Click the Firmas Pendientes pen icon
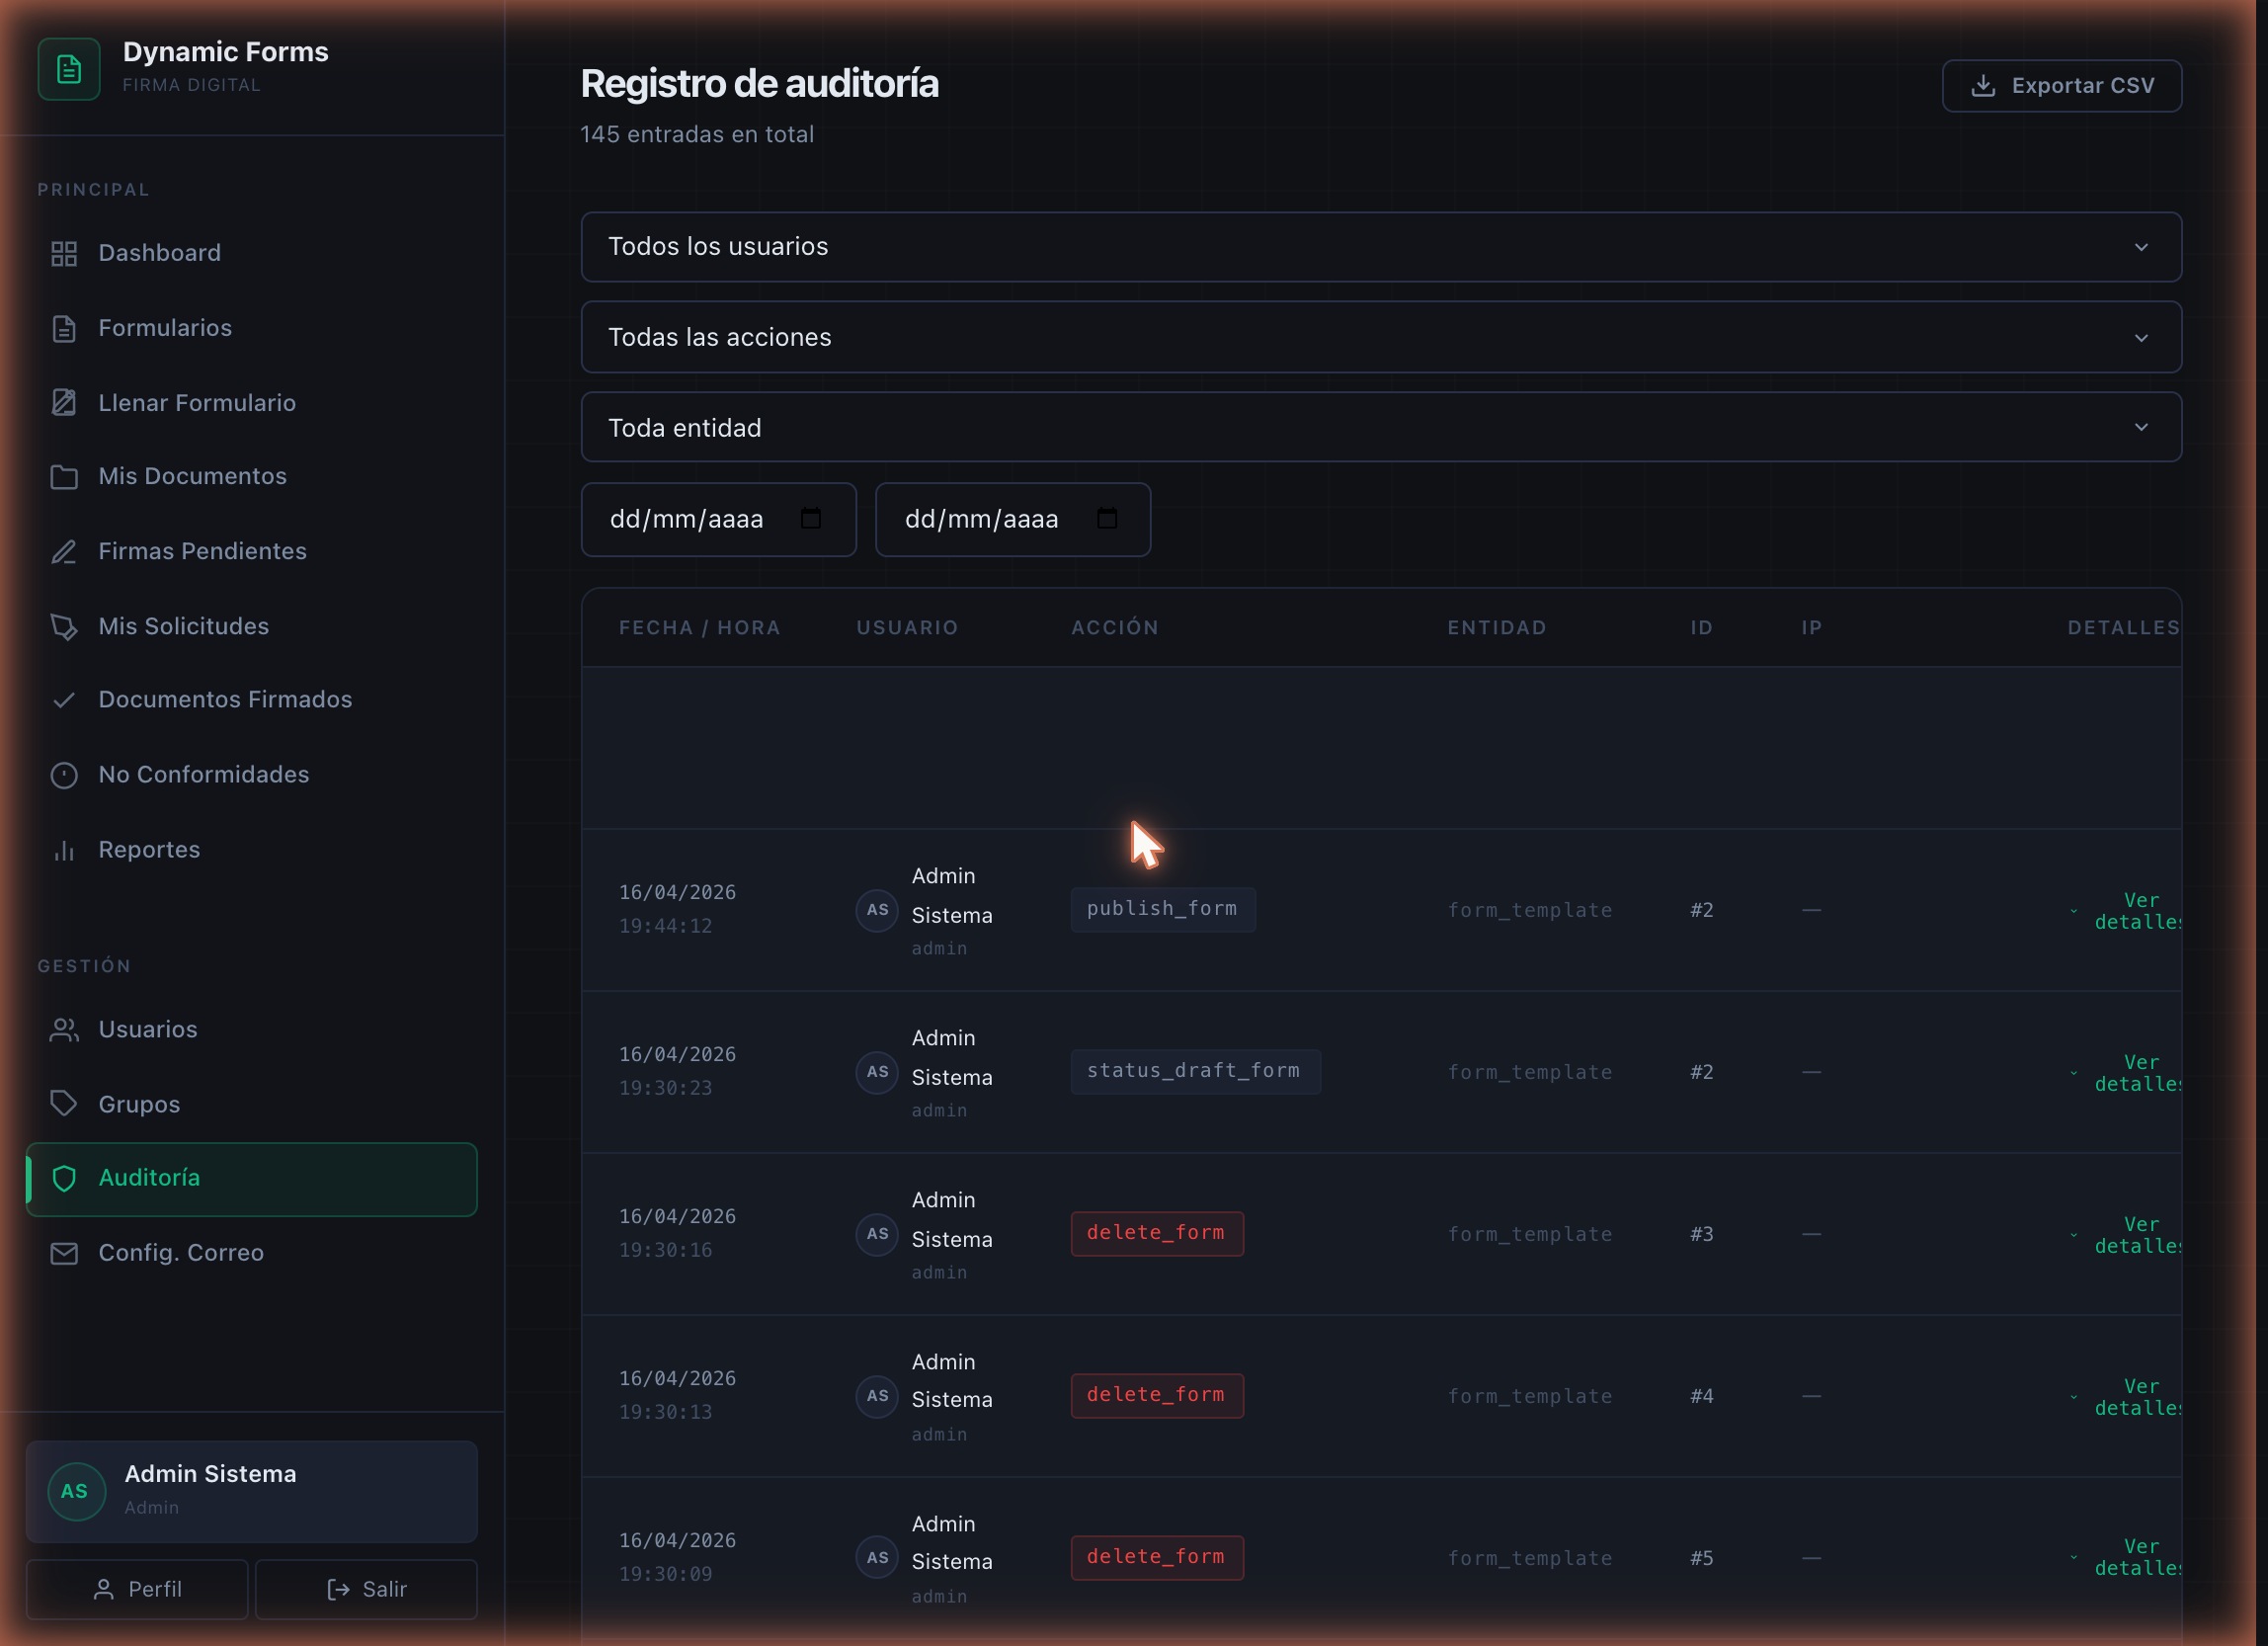Image resolution: width=2268 pixels, height=1646 pixels. click(64, 552)
